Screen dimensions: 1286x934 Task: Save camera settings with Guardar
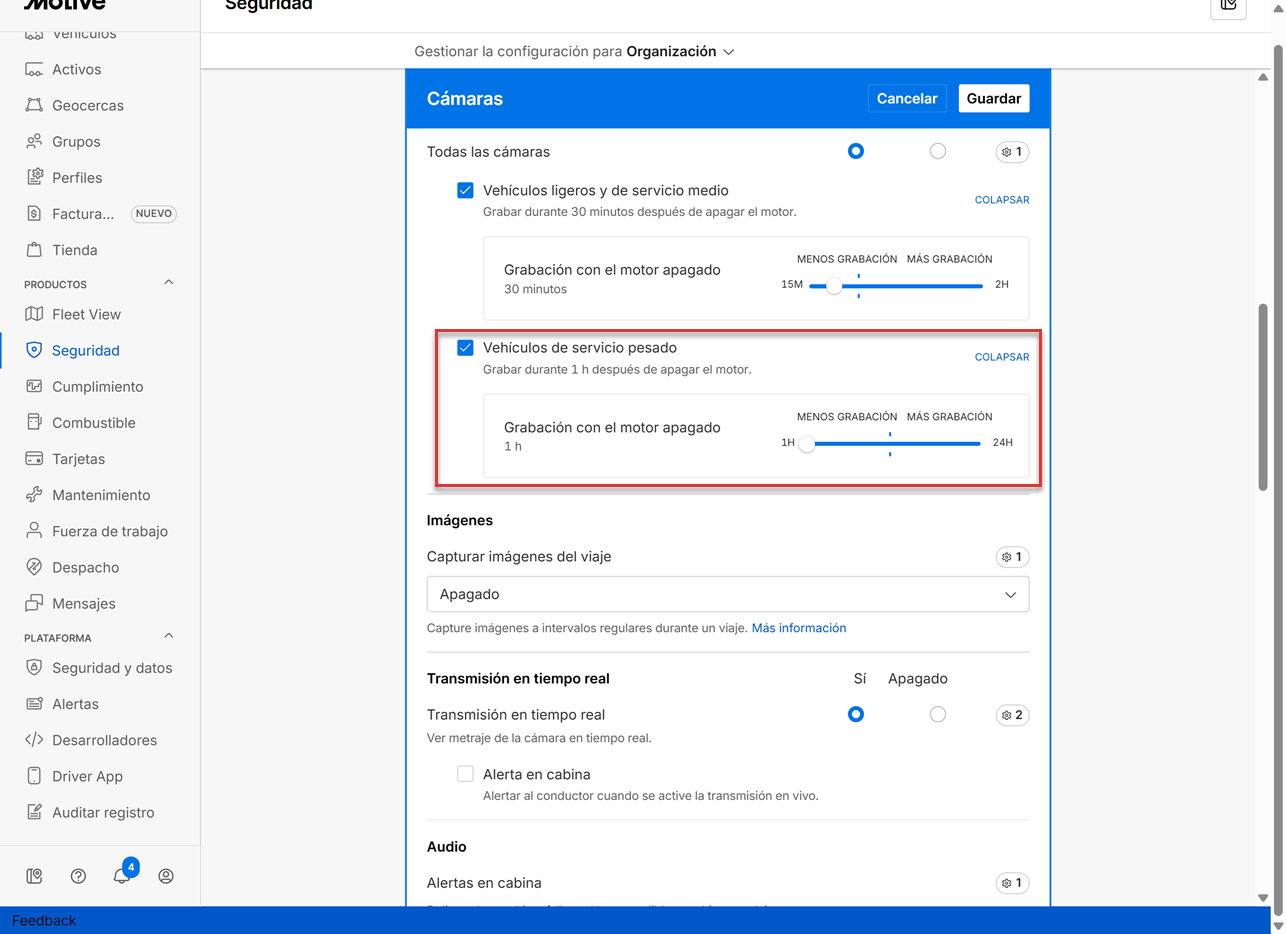click(994, 98)
